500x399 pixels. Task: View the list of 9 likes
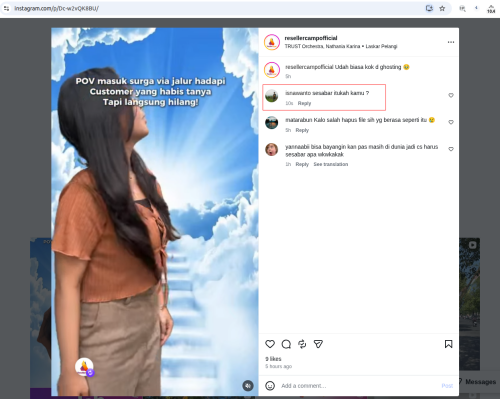[x=273, y=359]
